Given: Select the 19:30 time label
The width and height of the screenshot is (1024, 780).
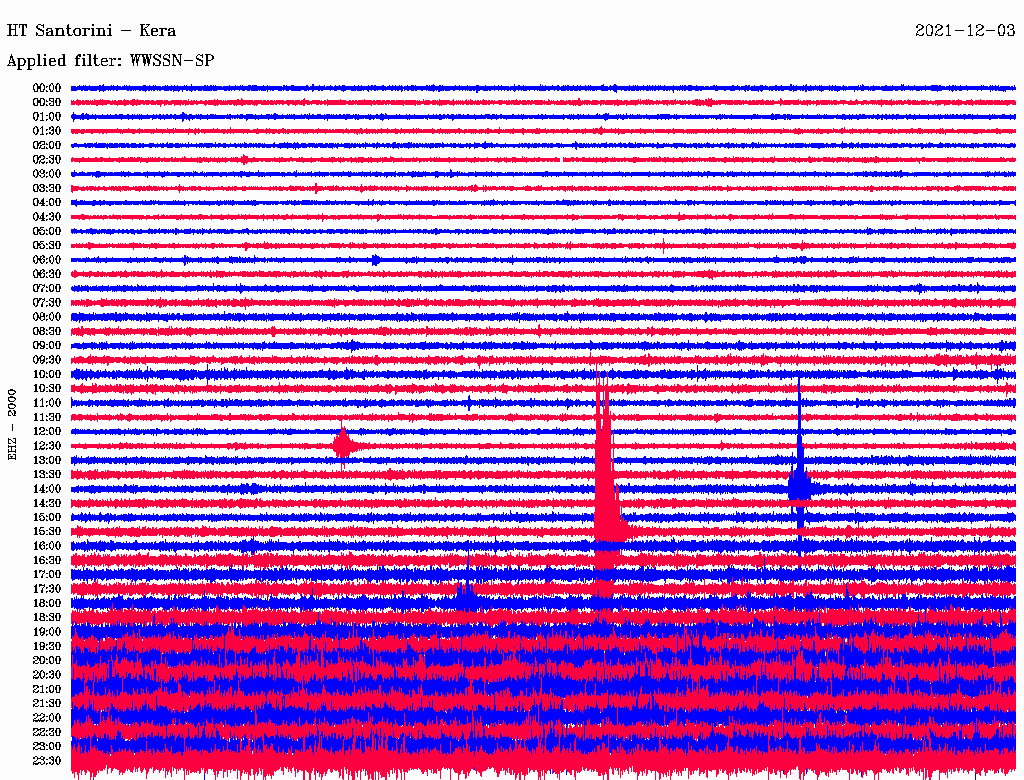Looking at the screenshot, I should pyautogui.click(x=47, y=647).
